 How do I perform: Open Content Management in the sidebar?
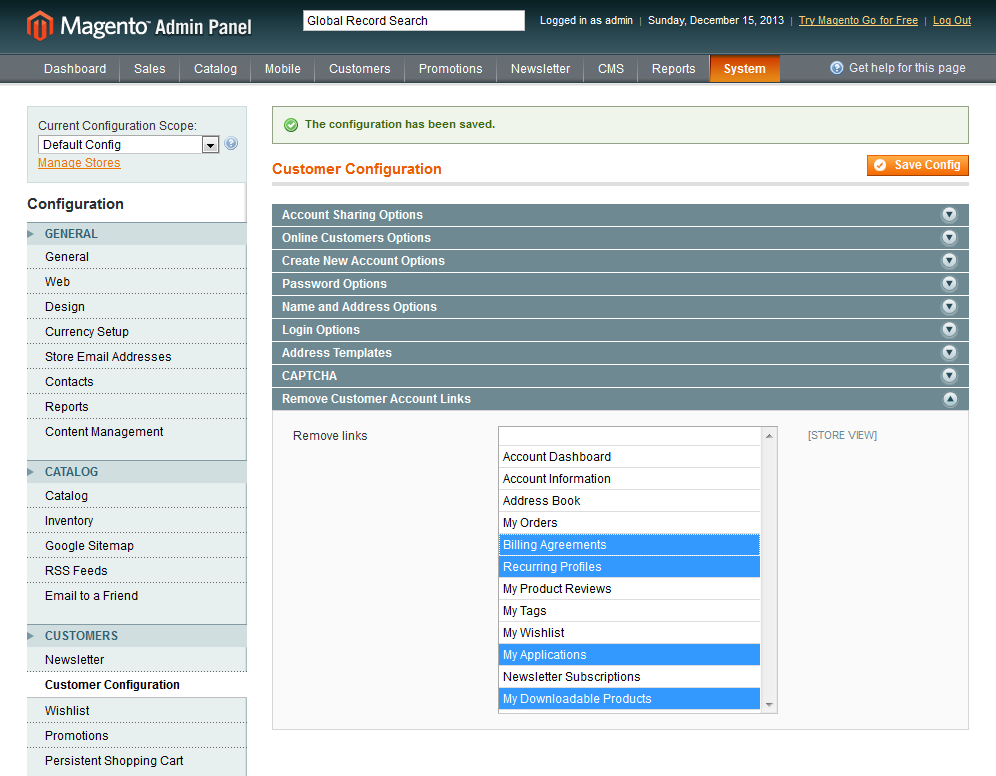point(137,432)
